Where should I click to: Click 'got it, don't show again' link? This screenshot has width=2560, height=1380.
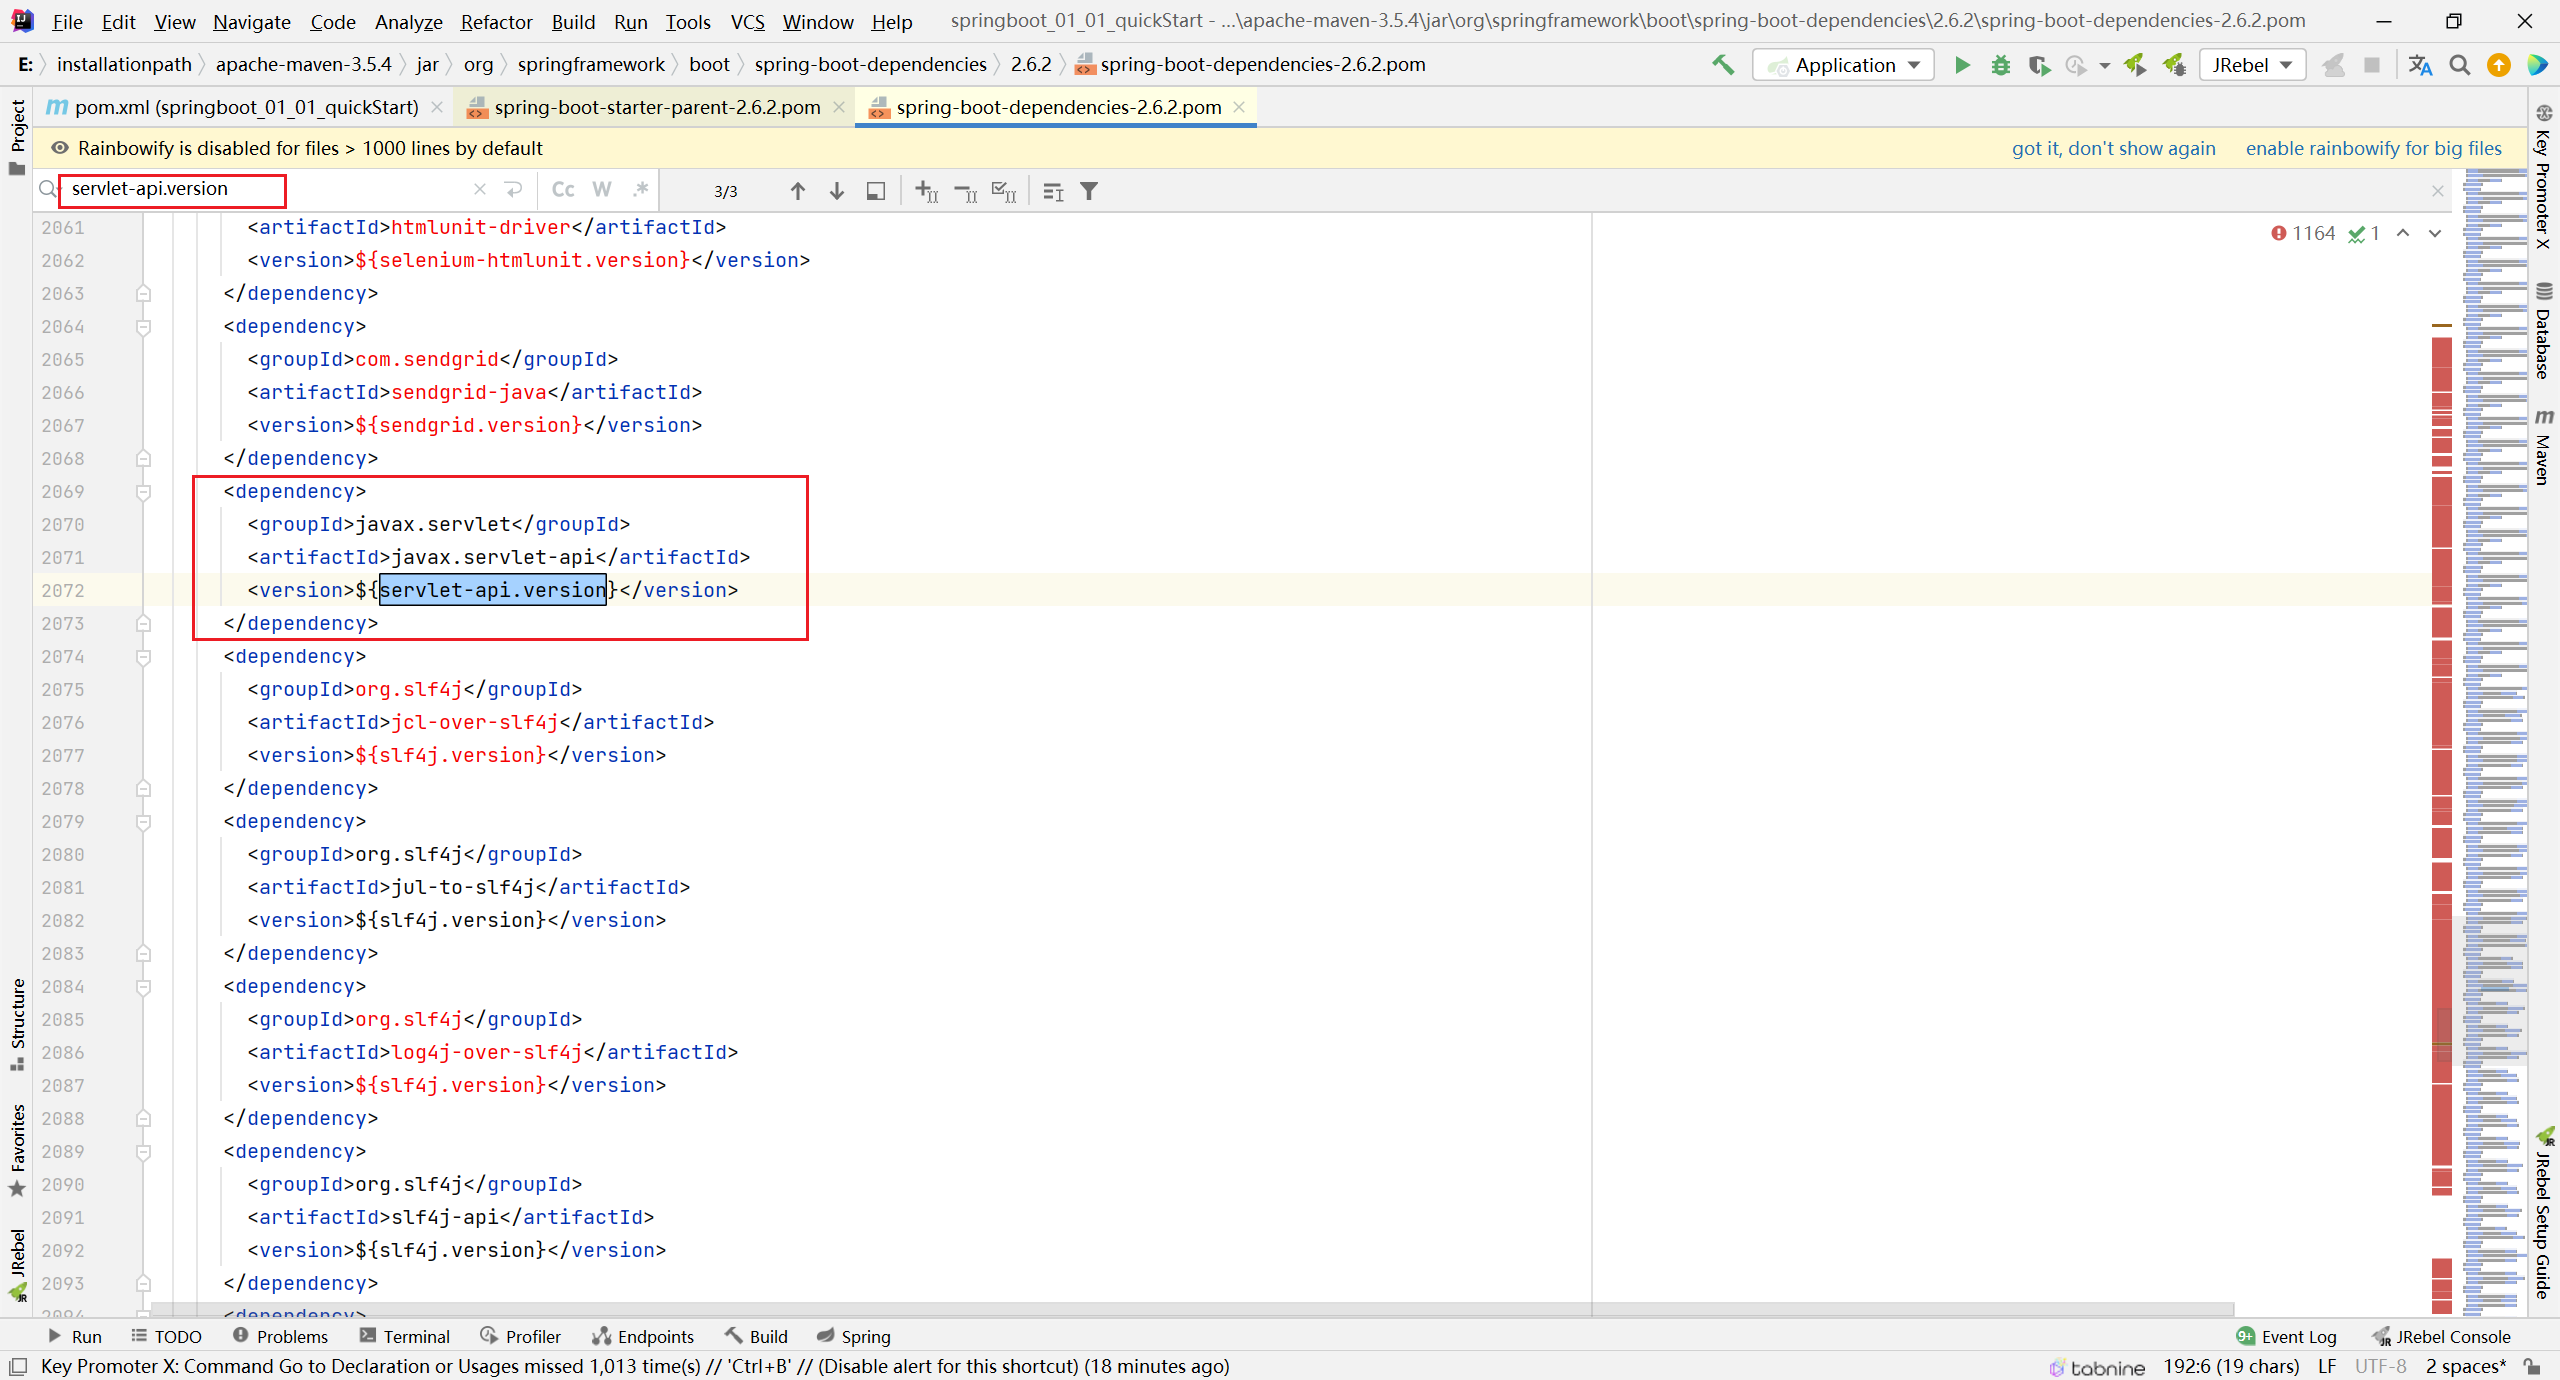2113,148
